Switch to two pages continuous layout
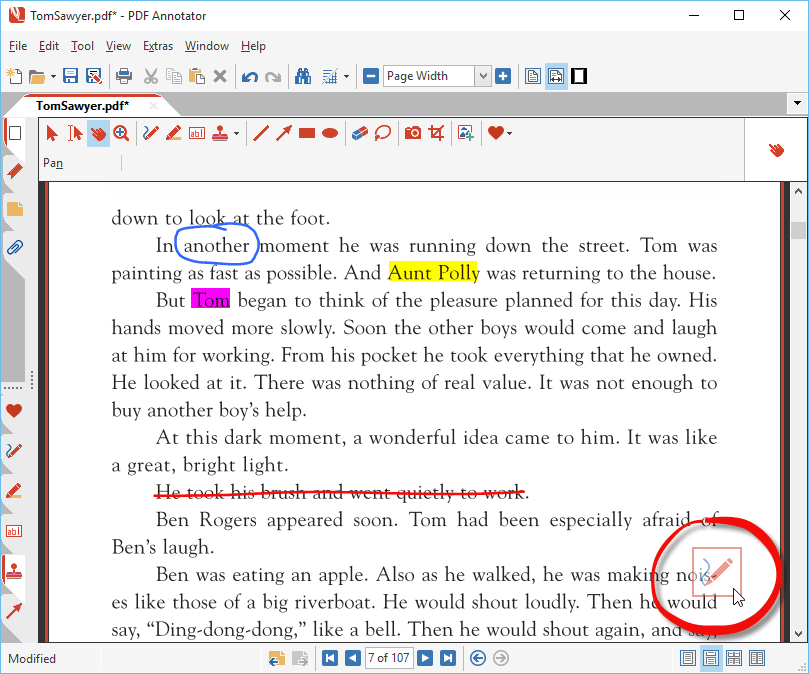 (734, 659)
